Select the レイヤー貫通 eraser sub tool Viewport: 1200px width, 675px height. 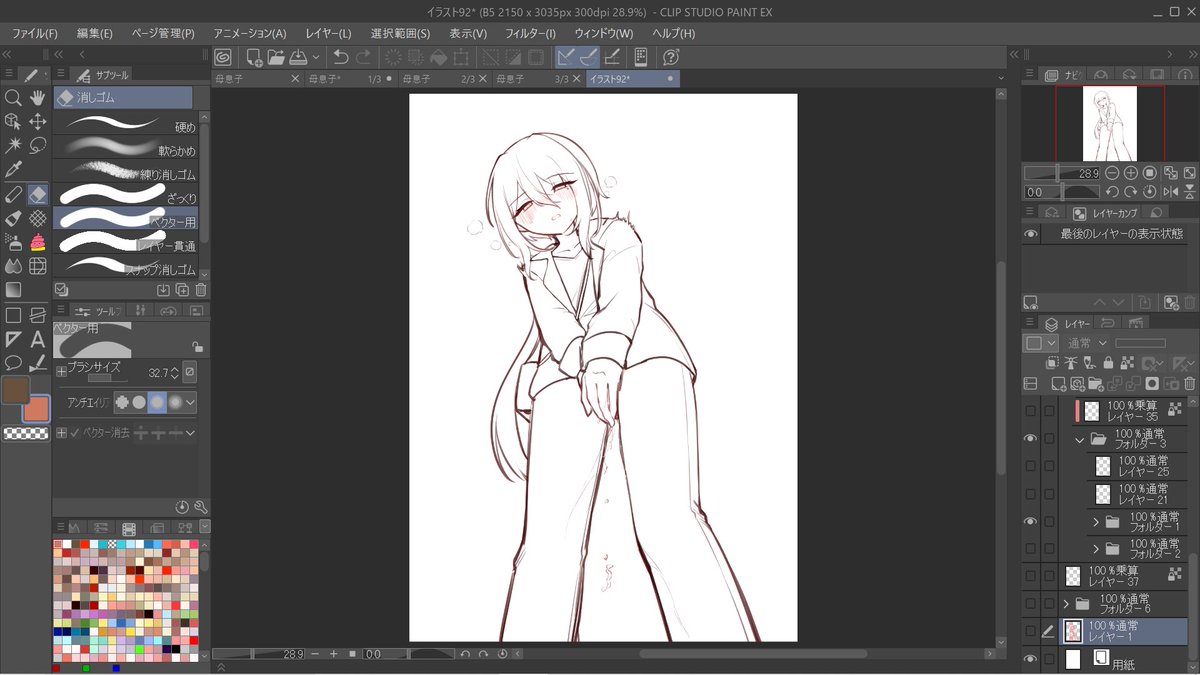[x=127, y=240]
